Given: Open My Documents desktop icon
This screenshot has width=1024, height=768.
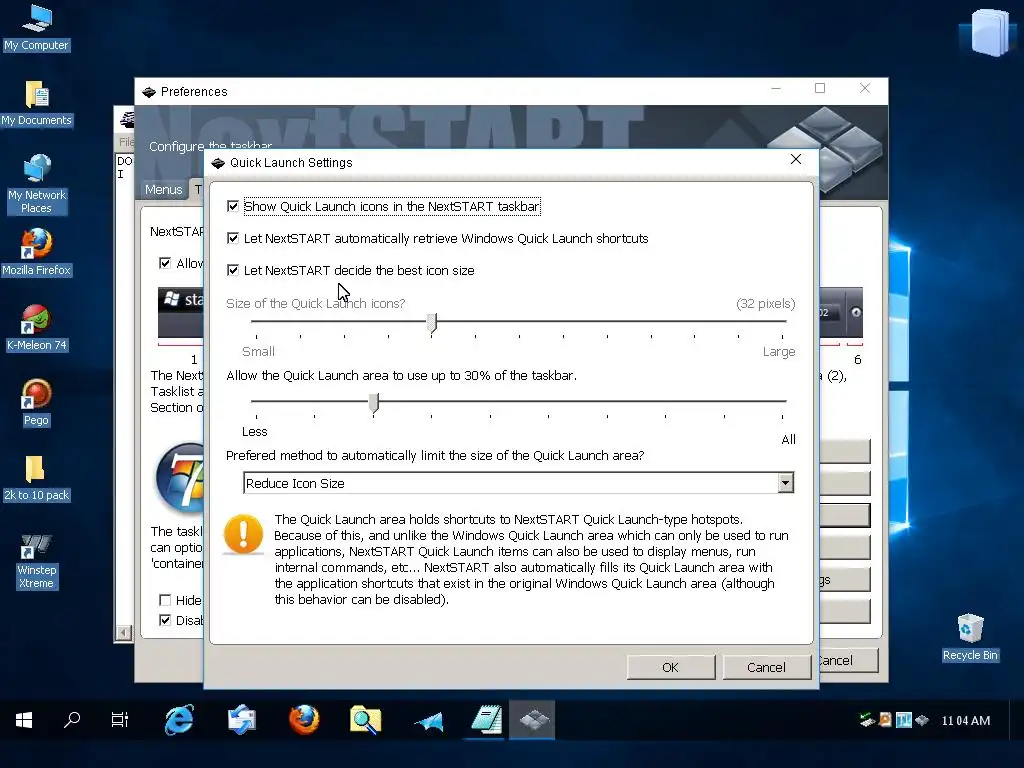Looking at the screenshot, I should pyautogui.click(x=36, y=103).
